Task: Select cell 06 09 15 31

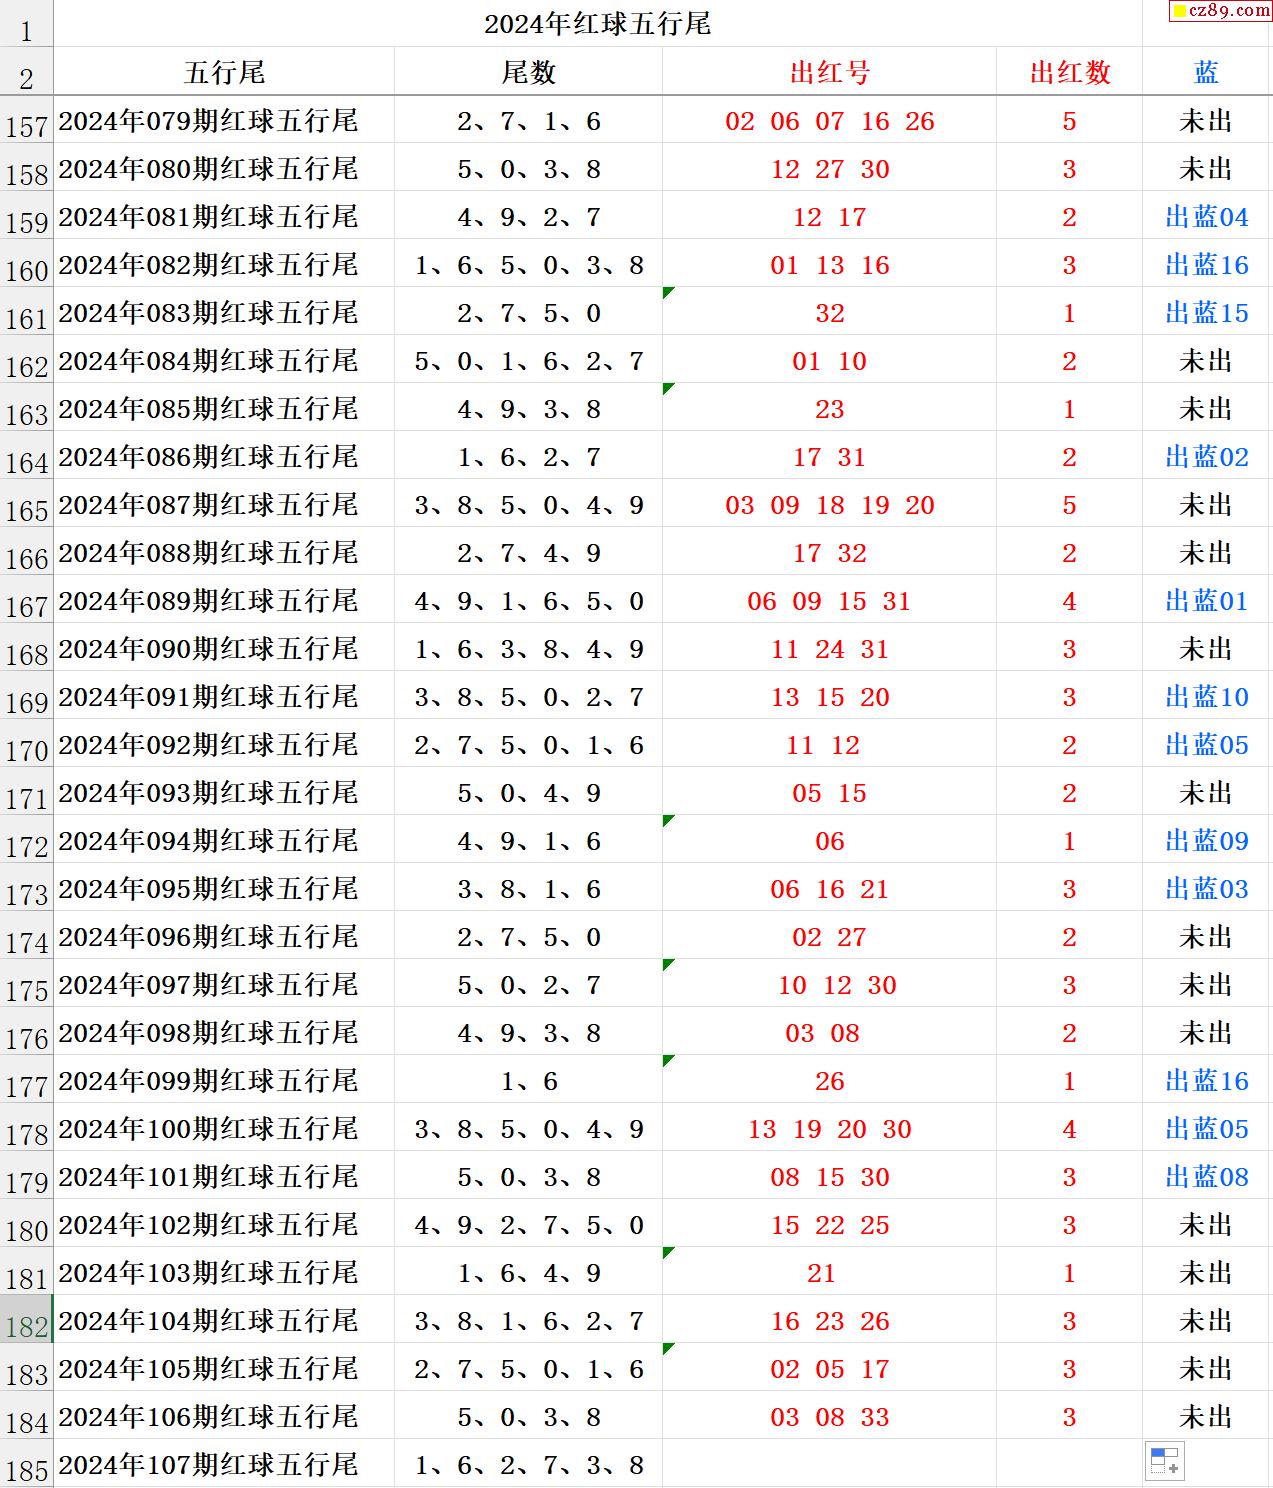Action: pyautogui.click(x=829, y=601)
